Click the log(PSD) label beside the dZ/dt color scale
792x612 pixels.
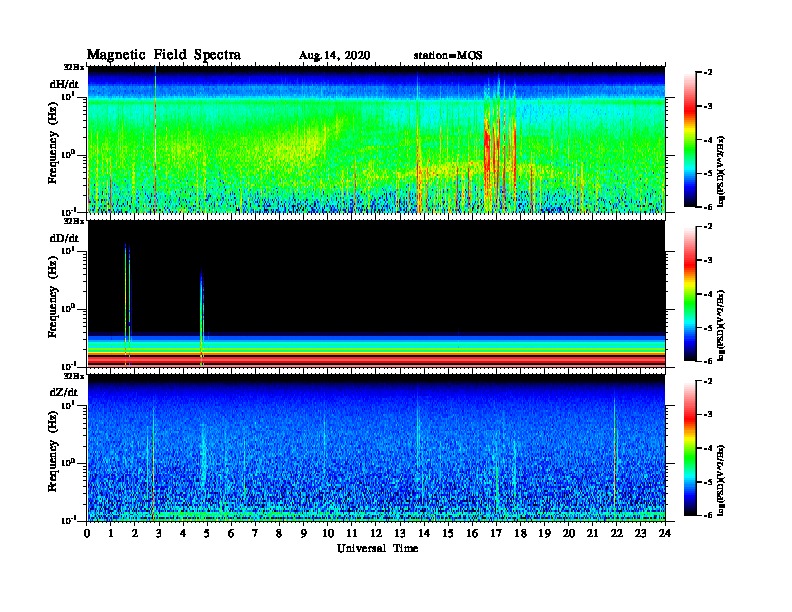point(721,480)
